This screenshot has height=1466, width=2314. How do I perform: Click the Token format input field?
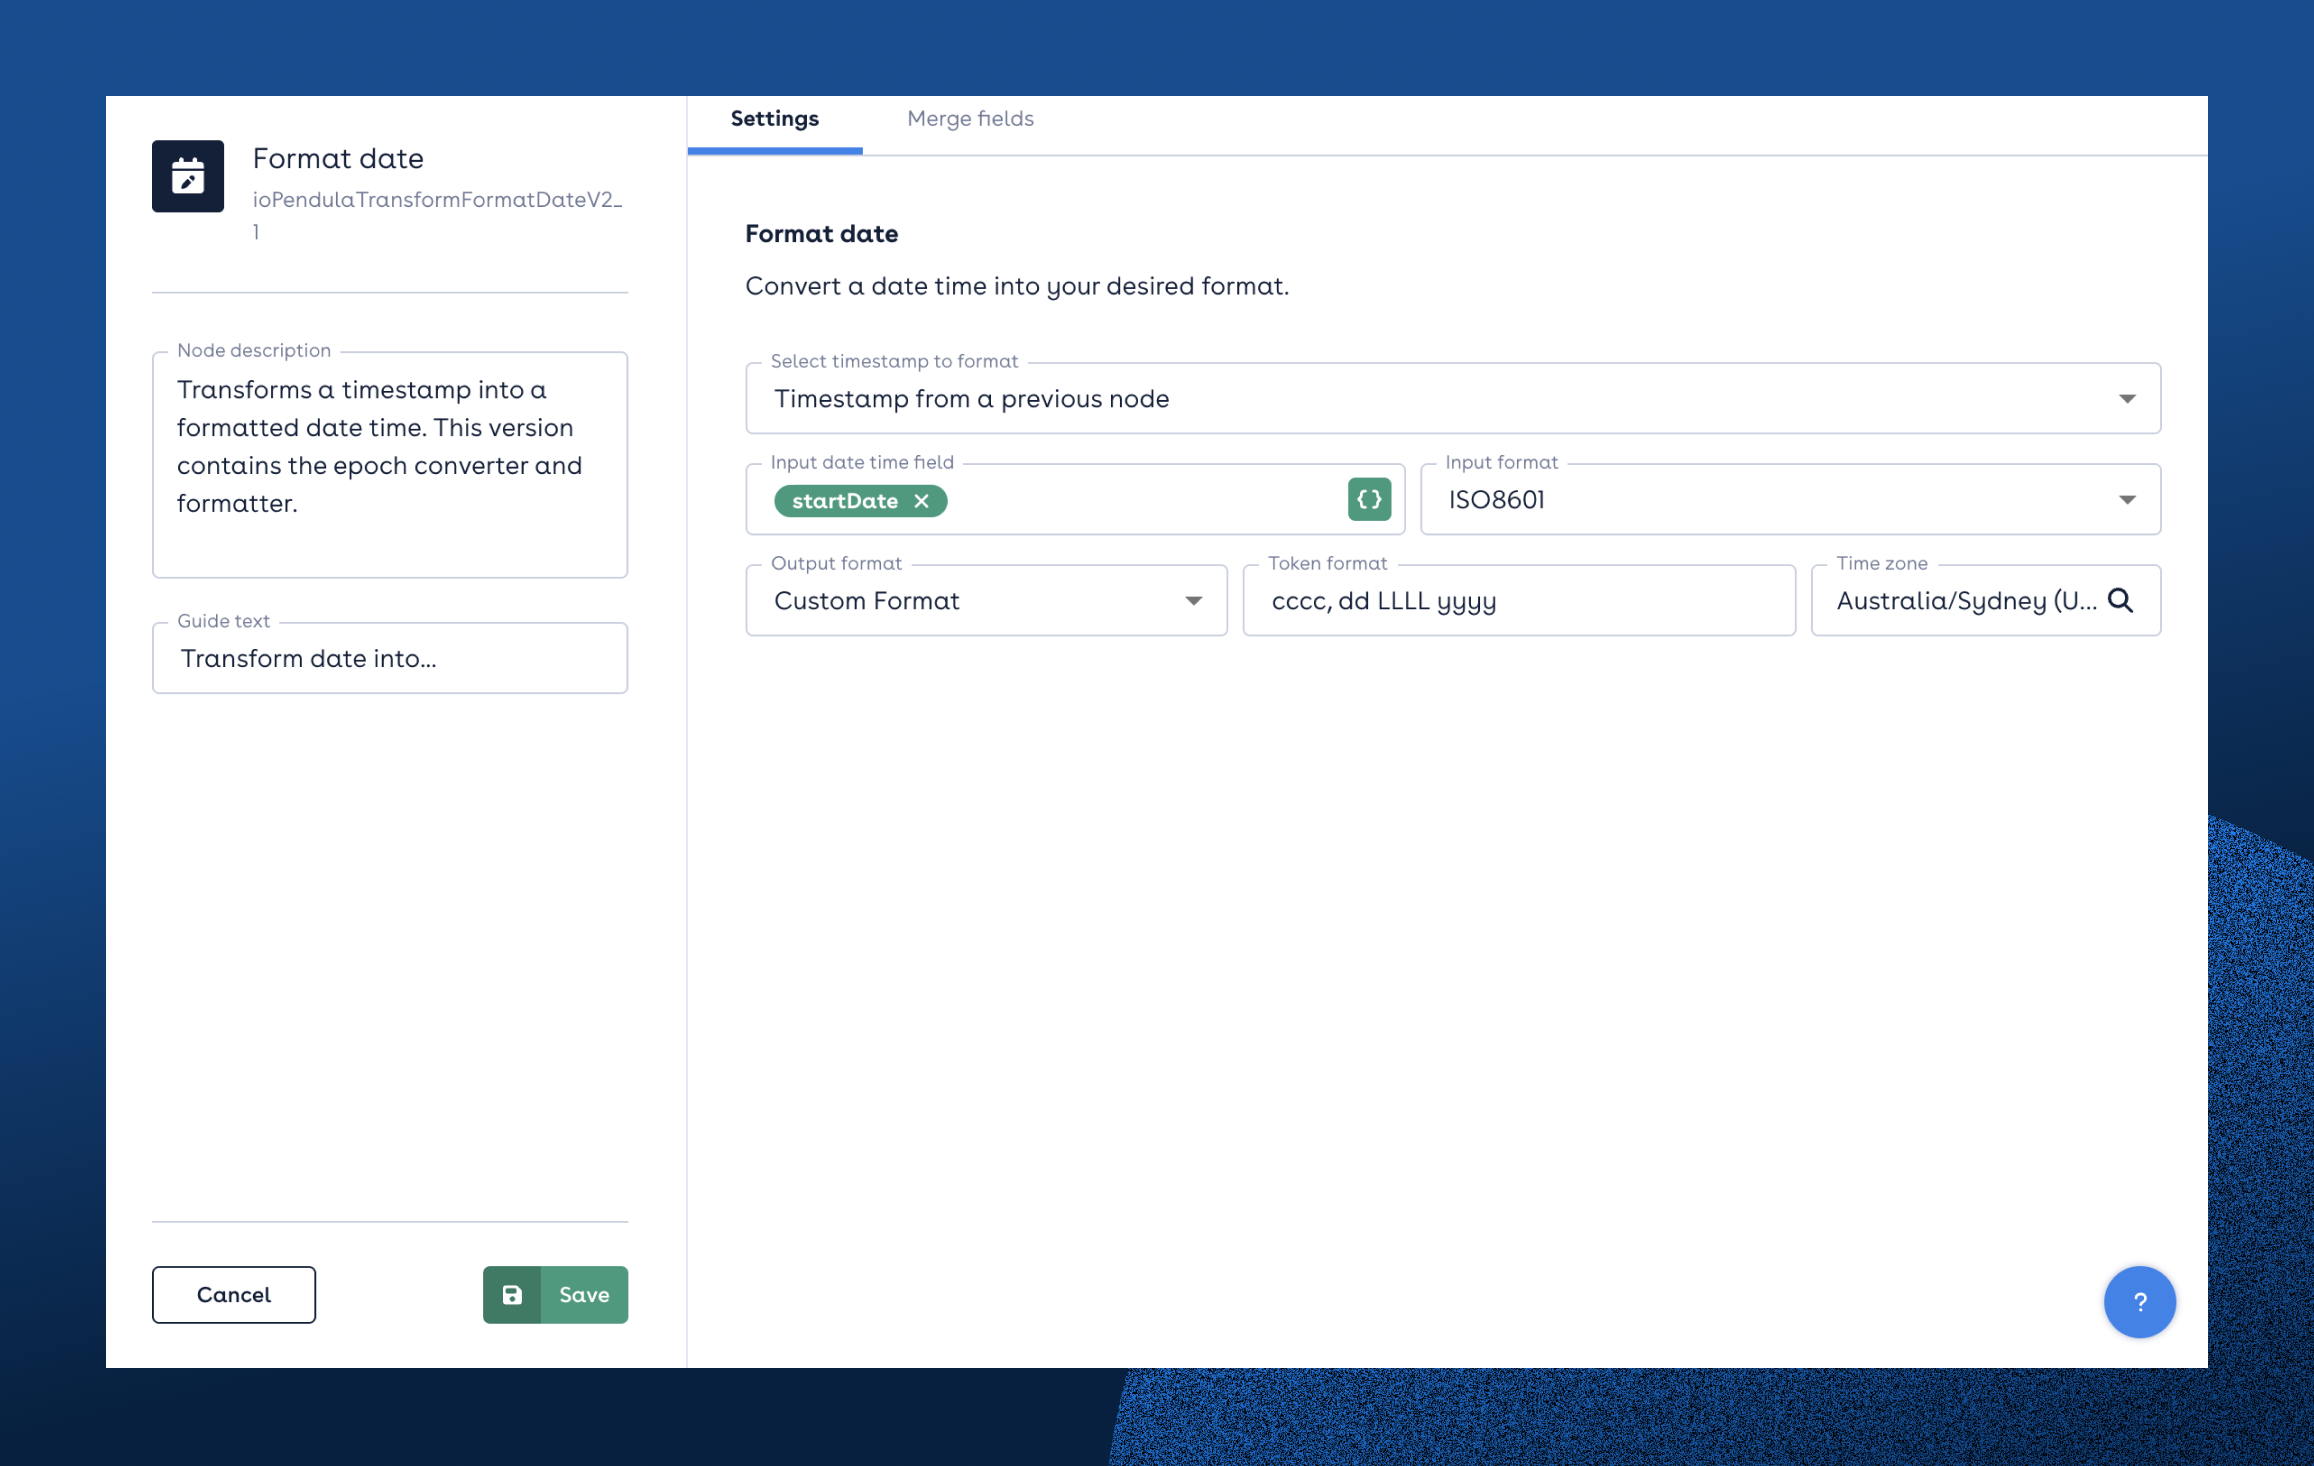click(1519, 600)
